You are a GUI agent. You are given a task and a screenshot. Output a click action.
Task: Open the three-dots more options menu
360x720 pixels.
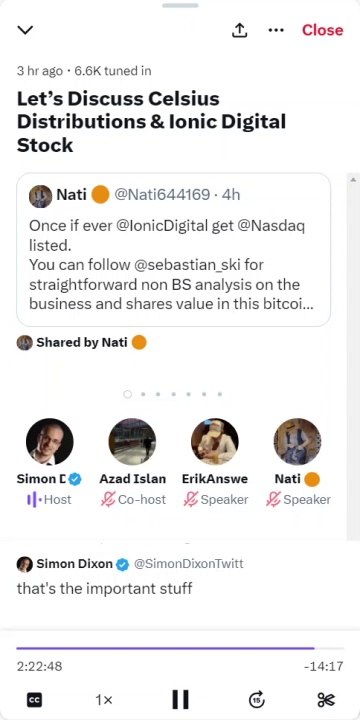pos(276,30)
